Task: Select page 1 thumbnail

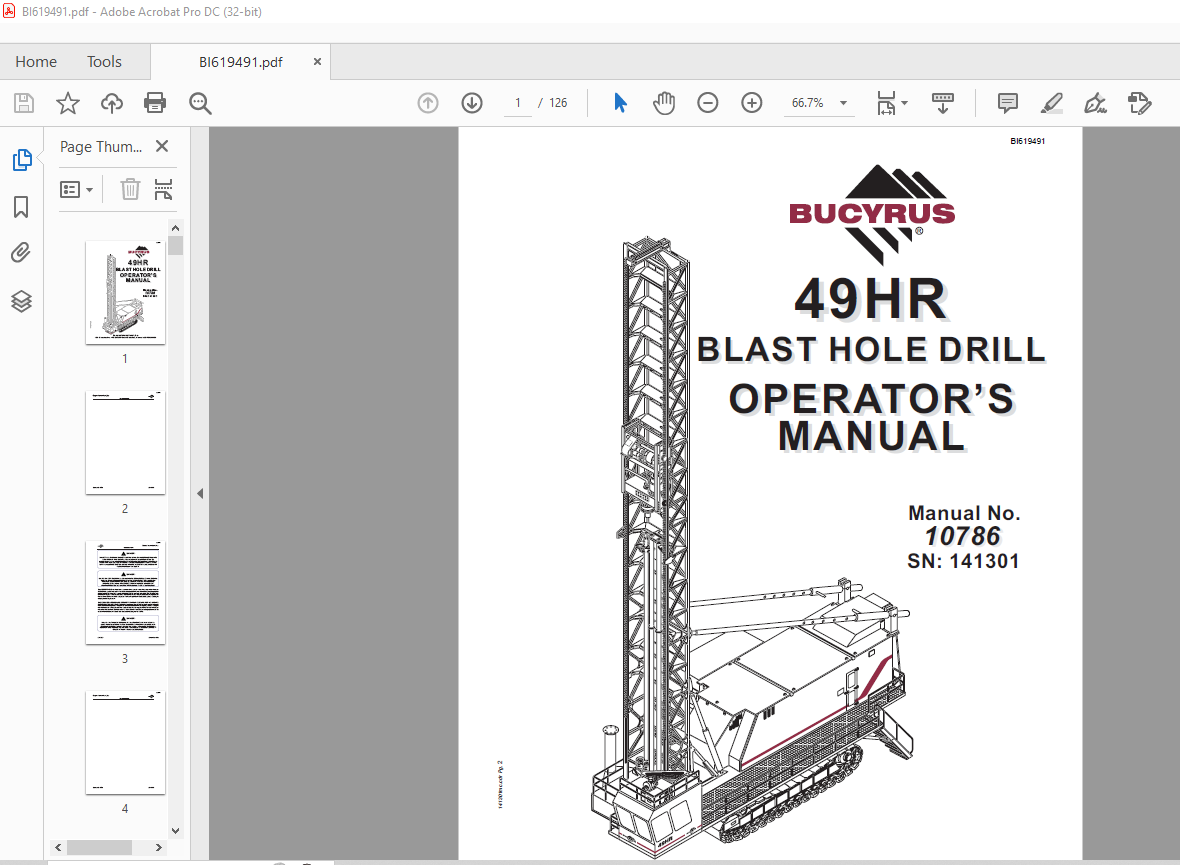Action: pyautogui.click(x=125, y=293)
